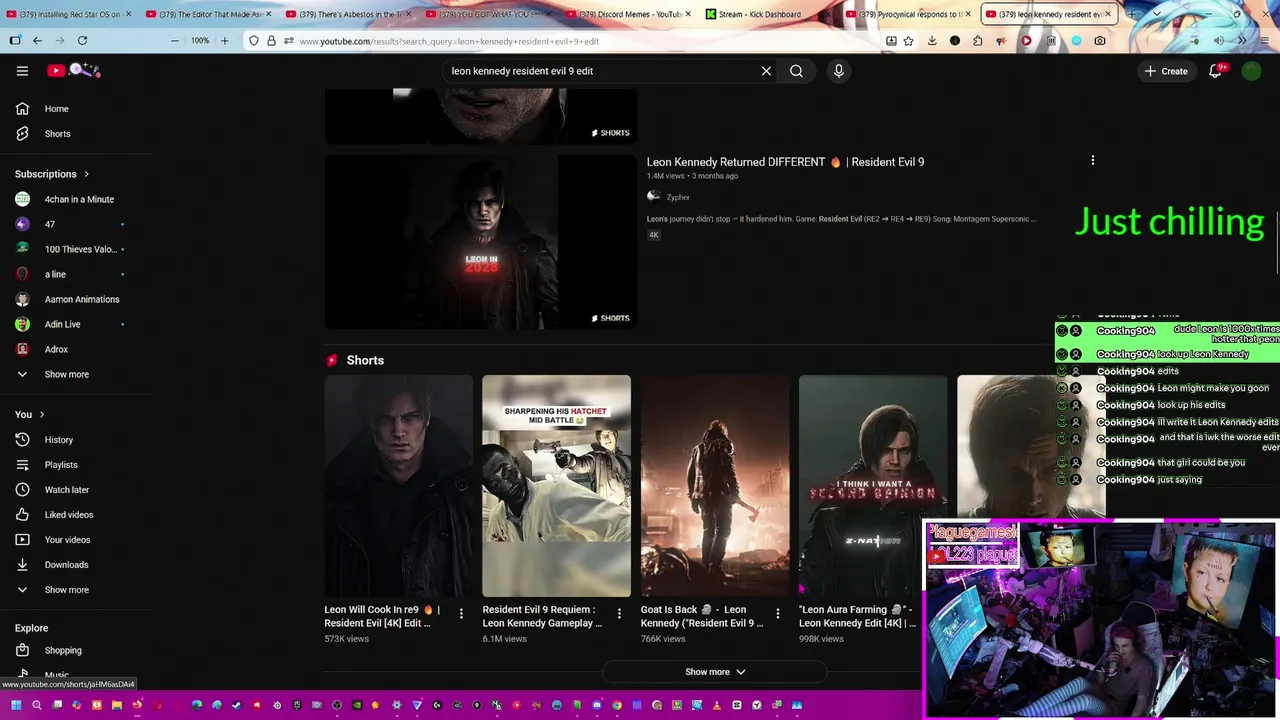
Task: Open 100 Thieves Valo subscription
Action: [x=75, y=249]
